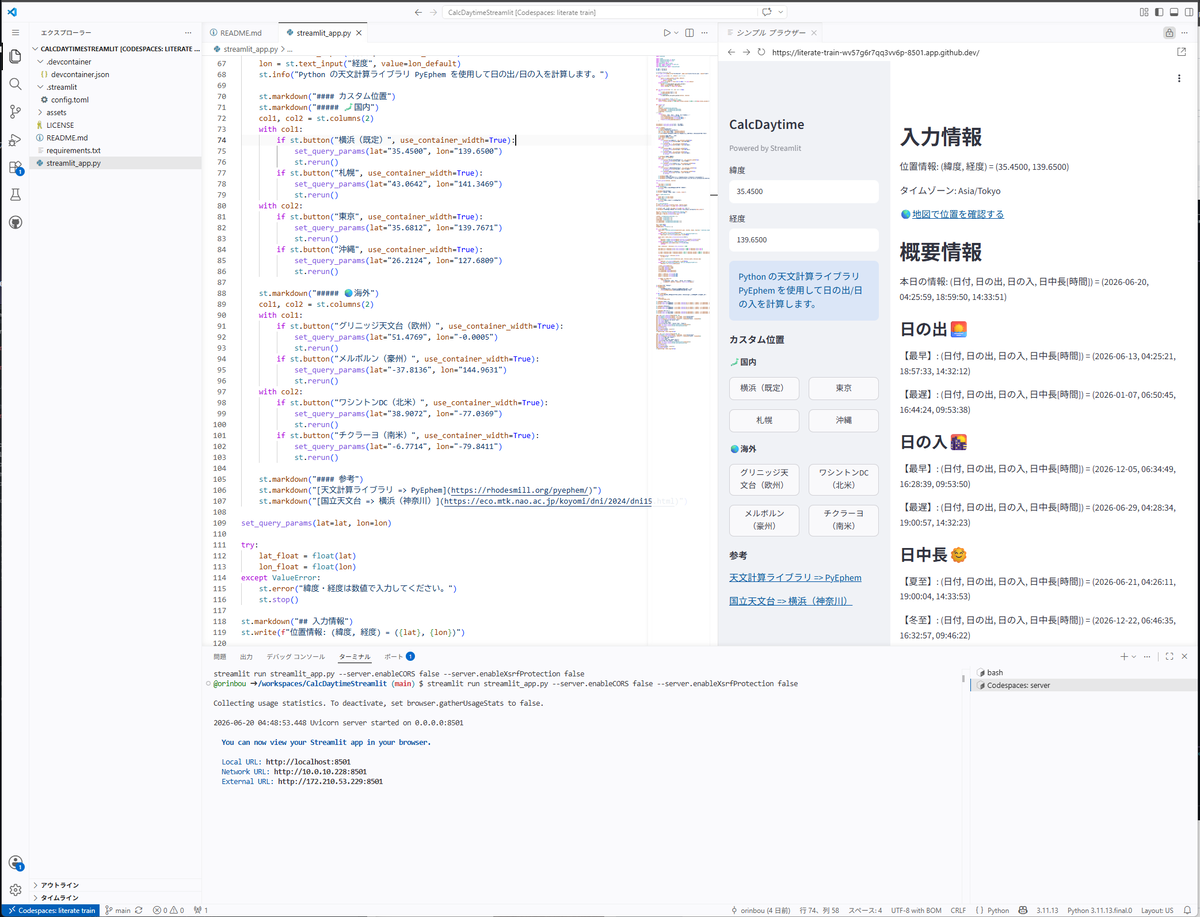Select the 出力 panel tab
The width and height of the screenshot is (1200, 917).
tap(246, 656)
